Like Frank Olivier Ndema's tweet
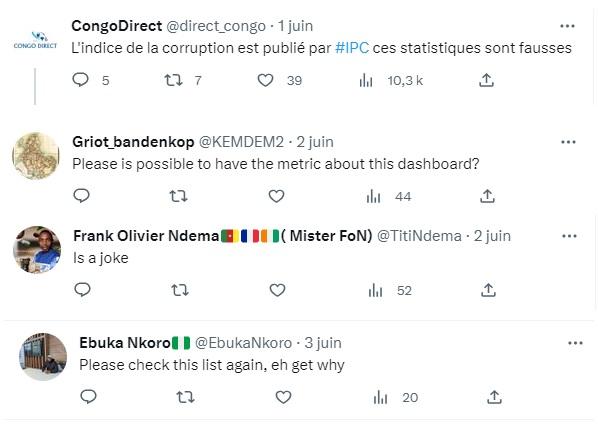Image resolution: width=598 pixels, height=428 pixels. pyautogui.click(x=277, y=290)
